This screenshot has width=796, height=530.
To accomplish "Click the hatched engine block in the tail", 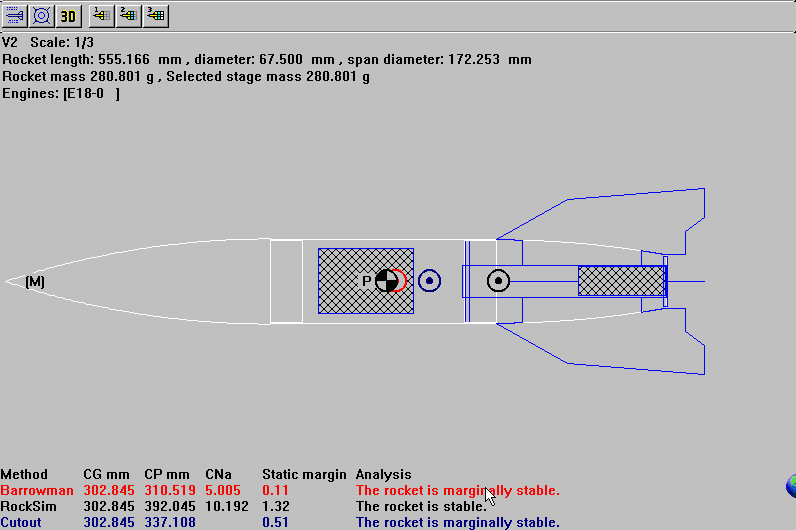I will pyautogui.click(x=621, y=281).
